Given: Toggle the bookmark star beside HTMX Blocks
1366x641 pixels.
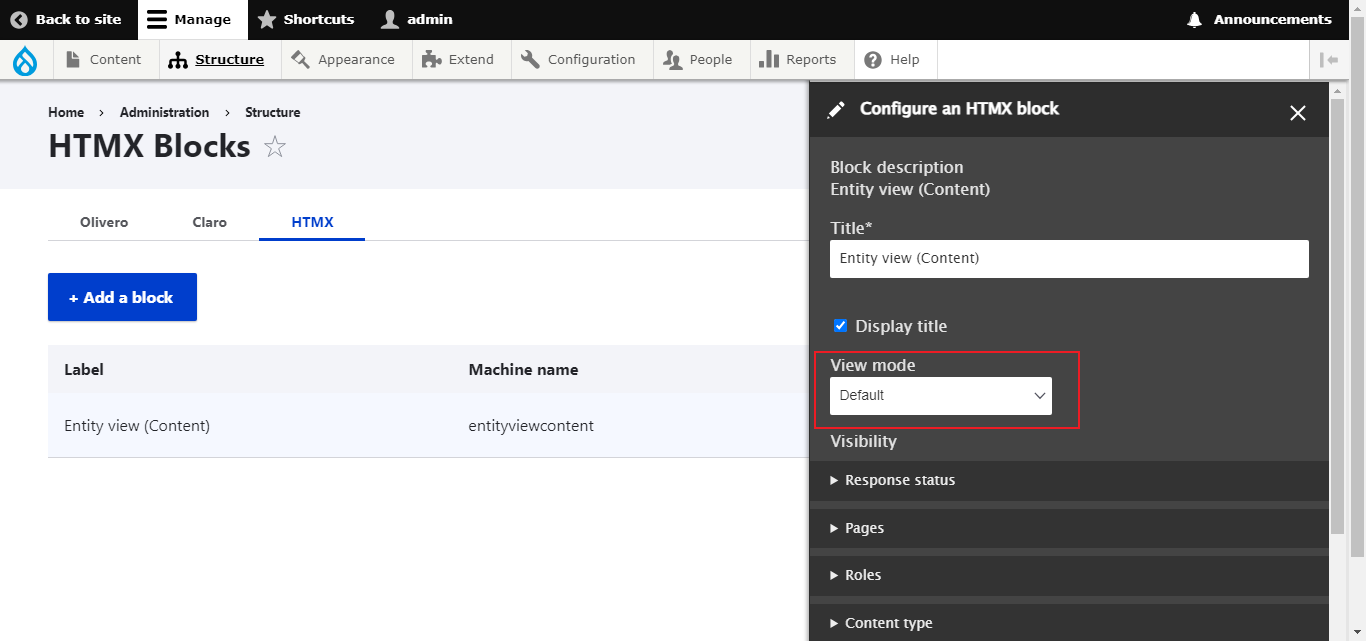Looking at the screenshot, I should point(274,146).
